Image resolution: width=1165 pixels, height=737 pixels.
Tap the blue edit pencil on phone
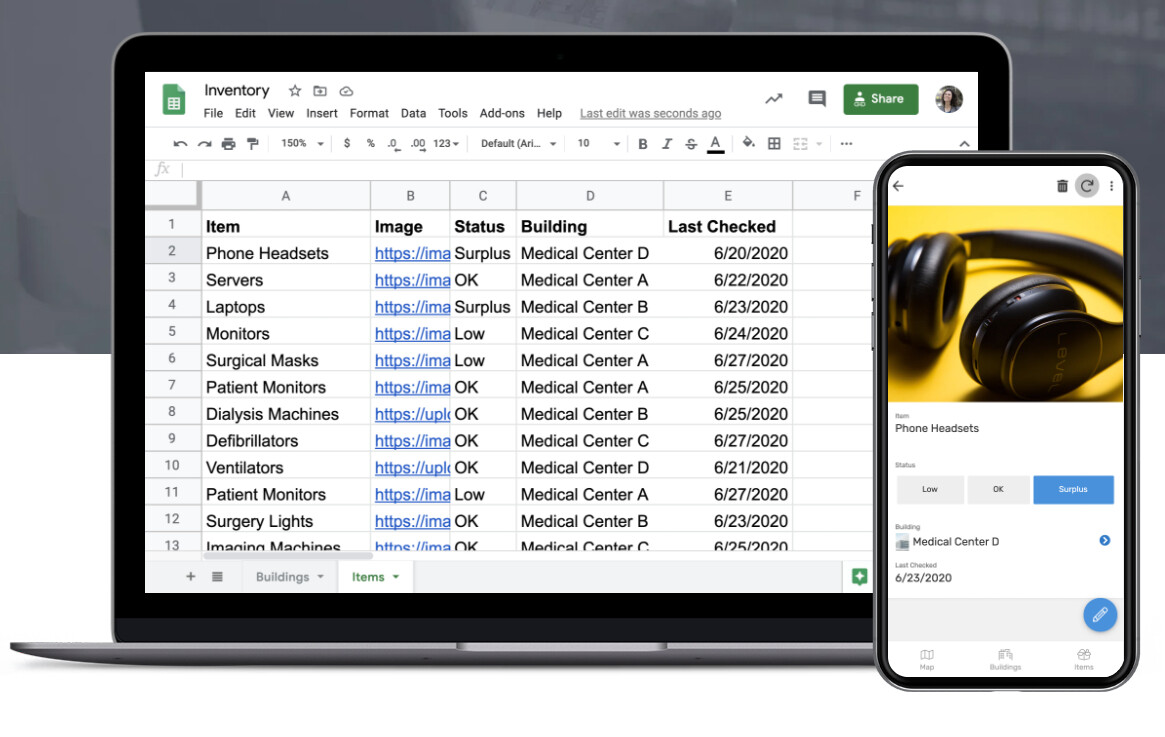click(1099, 615)
